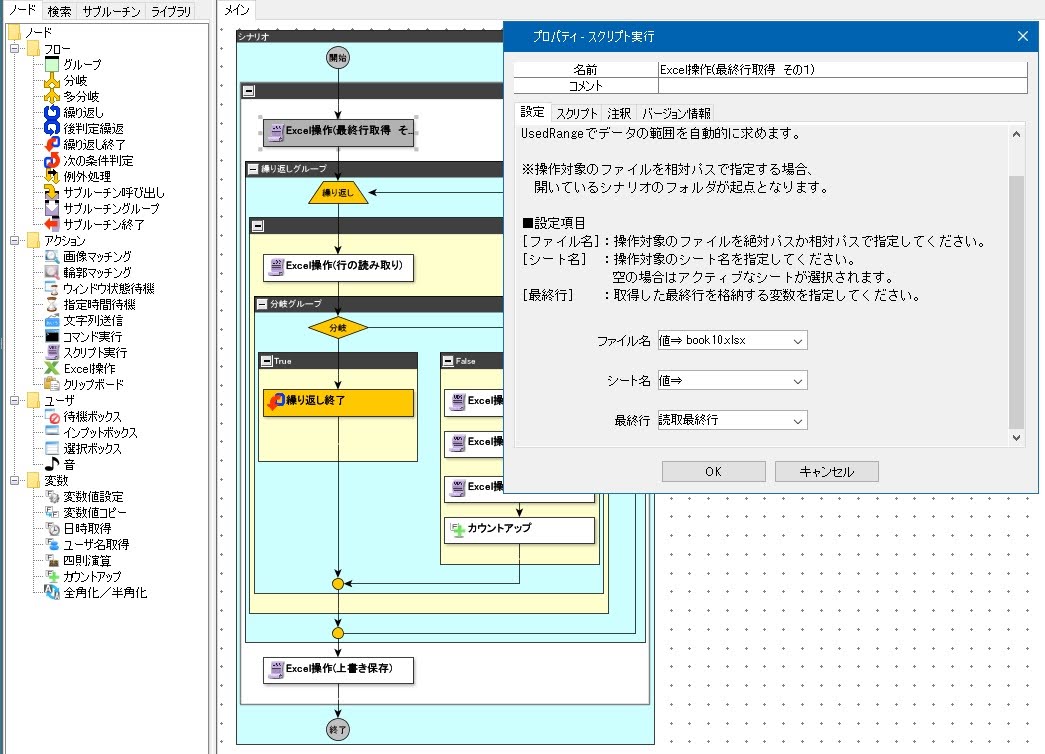Select the 繰り返し終了 flowchart node
The width and height of the screenshot is (1045, 754).
339,402
